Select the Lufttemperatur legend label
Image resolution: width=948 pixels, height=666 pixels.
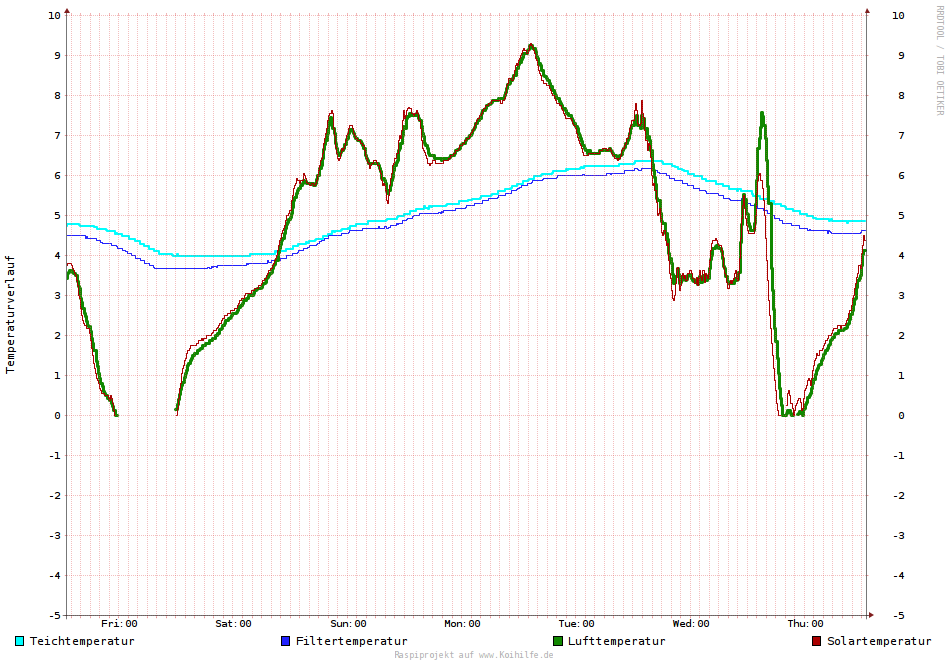point(616,641)
